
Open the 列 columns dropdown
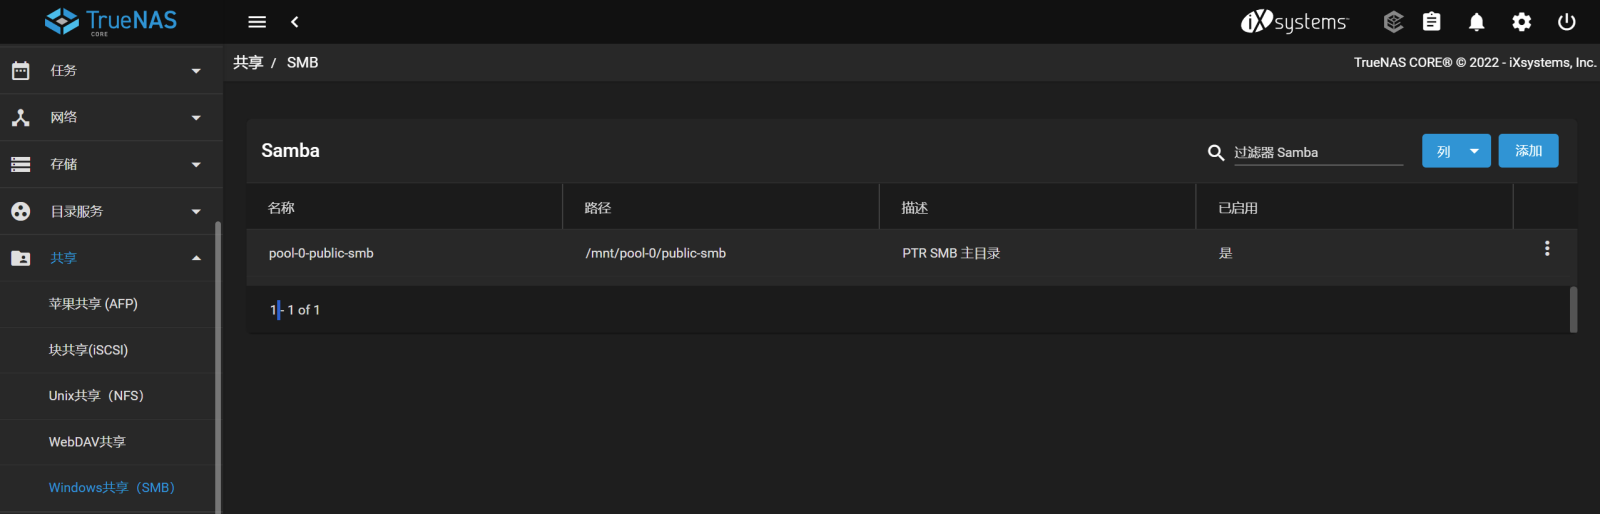[1456, 151]
